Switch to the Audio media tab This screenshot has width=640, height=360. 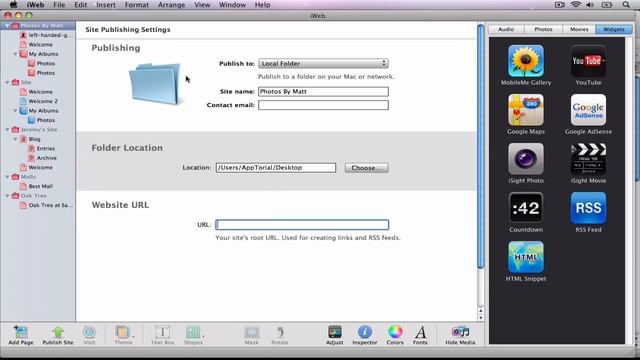(x=506, y=29)
